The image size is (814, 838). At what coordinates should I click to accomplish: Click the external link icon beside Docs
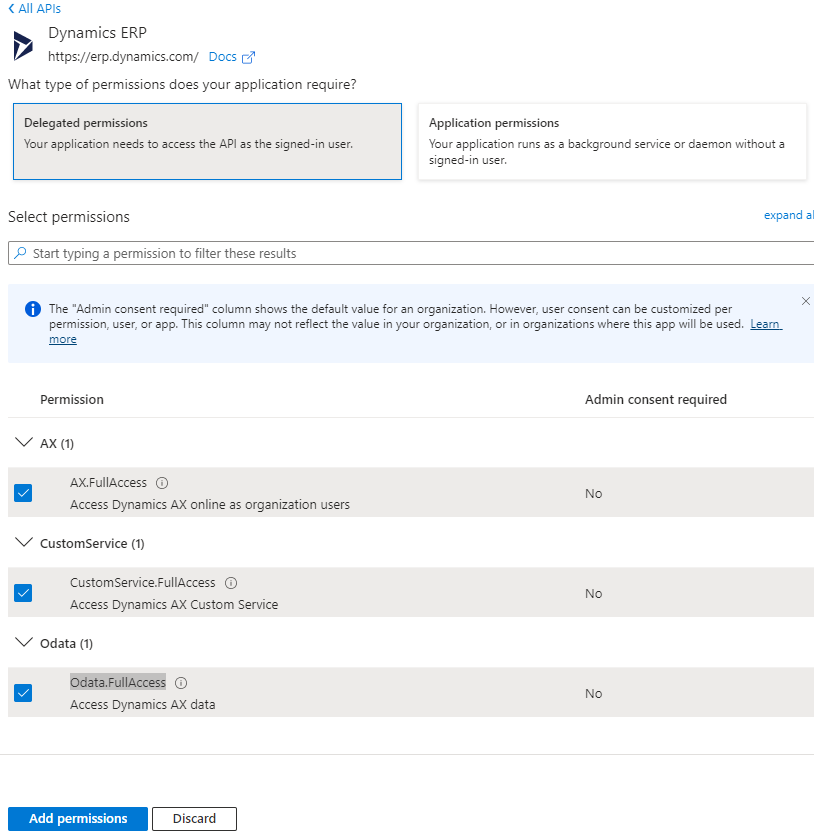pyautogui.click(x=249, y=57)
